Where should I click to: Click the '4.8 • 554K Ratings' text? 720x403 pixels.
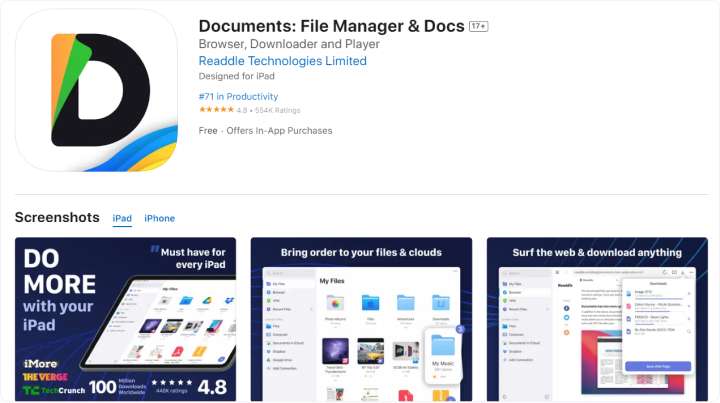(268, 110)
